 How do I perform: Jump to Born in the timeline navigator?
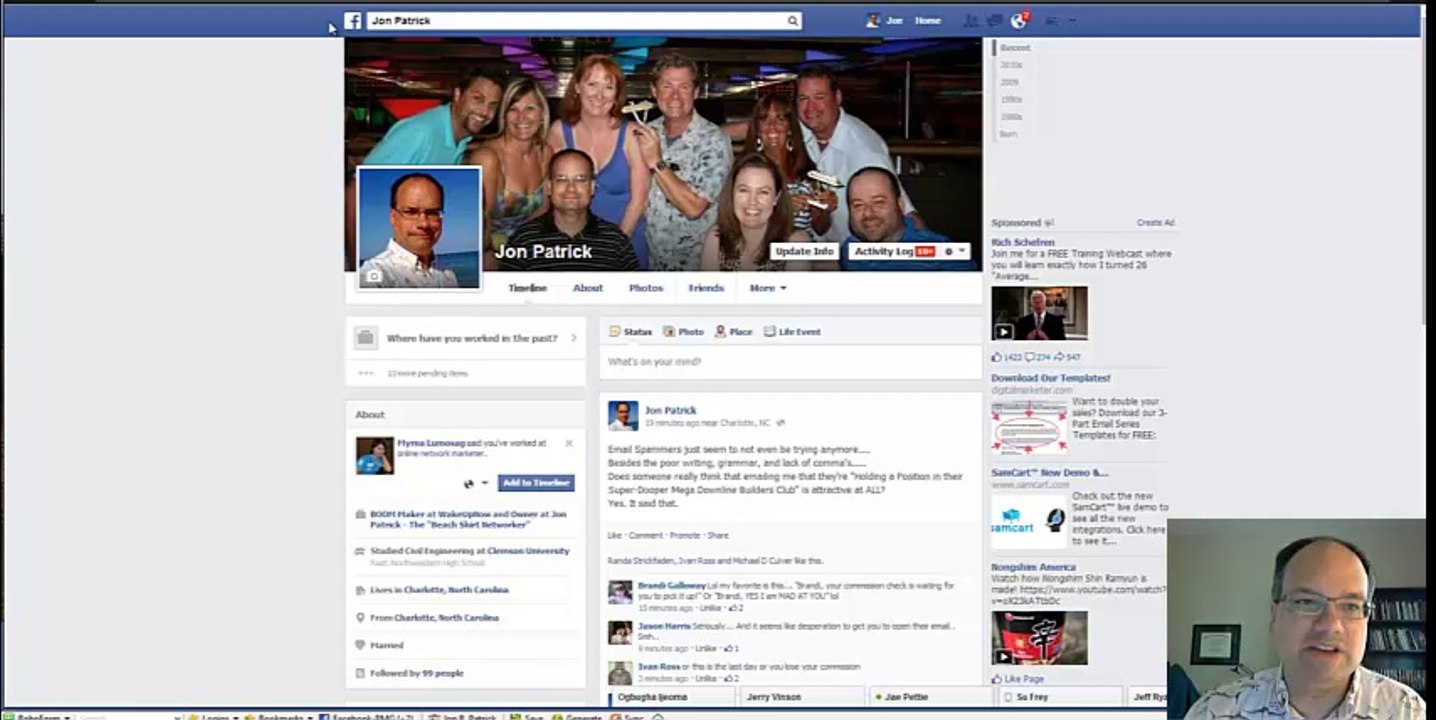1008,134
